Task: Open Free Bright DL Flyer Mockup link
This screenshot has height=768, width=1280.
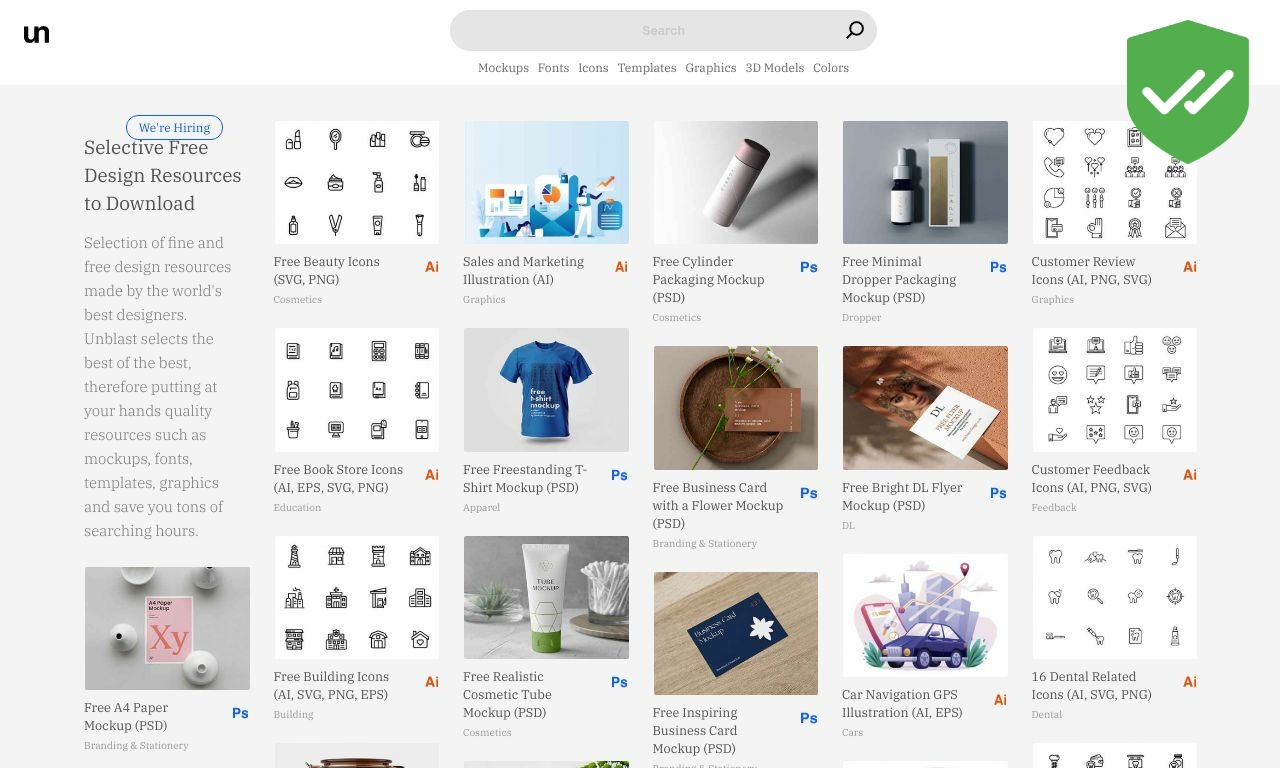Action: tap(902, 496)
